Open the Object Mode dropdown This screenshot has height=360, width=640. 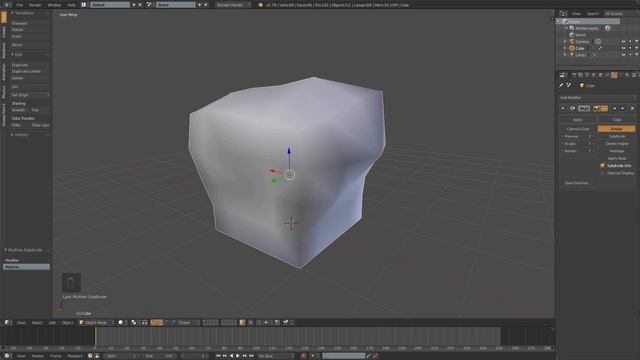96,322
